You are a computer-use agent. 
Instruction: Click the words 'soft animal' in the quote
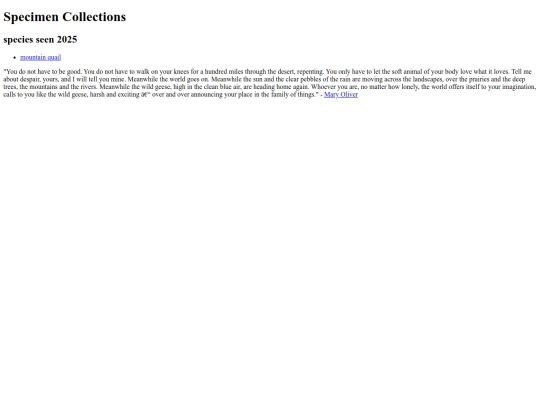click(x=405, y=72)
